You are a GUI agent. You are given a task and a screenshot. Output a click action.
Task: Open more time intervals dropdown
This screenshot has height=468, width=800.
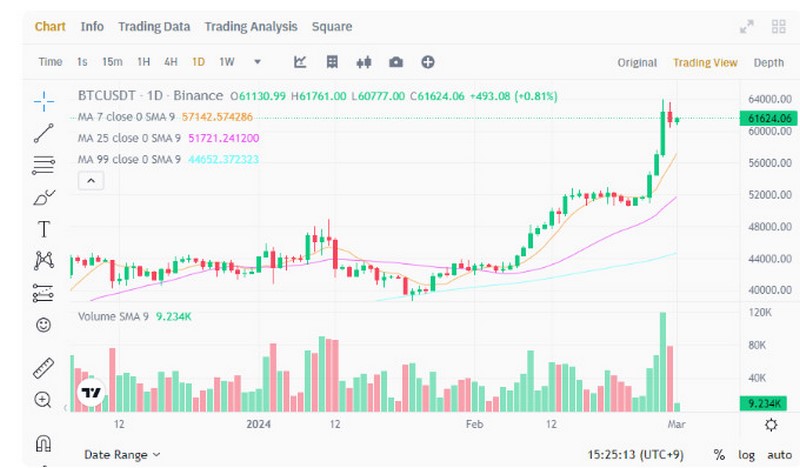[x=258, y=62]
